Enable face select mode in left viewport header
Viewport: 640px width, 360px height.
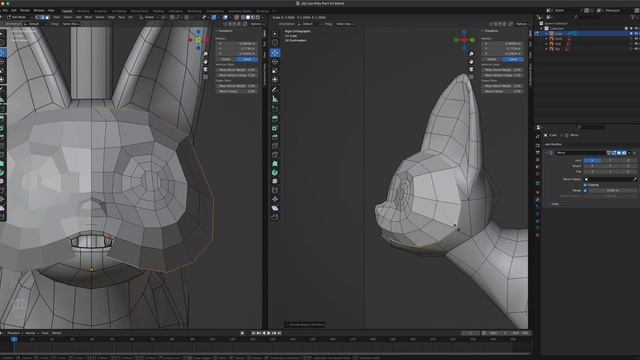point(47,18)
